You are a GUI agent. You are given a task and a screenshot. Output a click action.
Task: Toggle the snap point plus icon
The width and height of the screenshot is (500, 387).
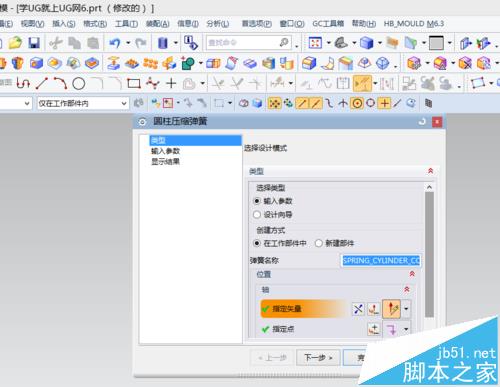(384, 103)
